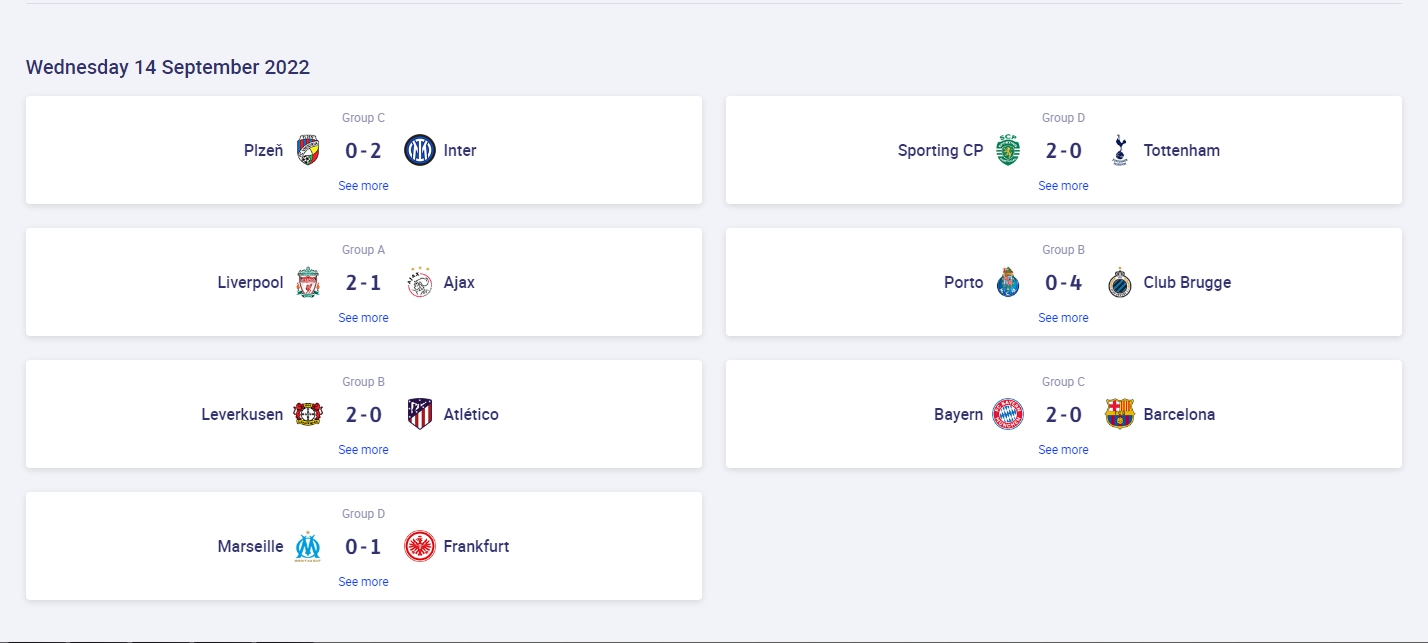Click the Club Brugge logo
The width and height of the screenshot is (1428, 643).
coord(1120,283)
